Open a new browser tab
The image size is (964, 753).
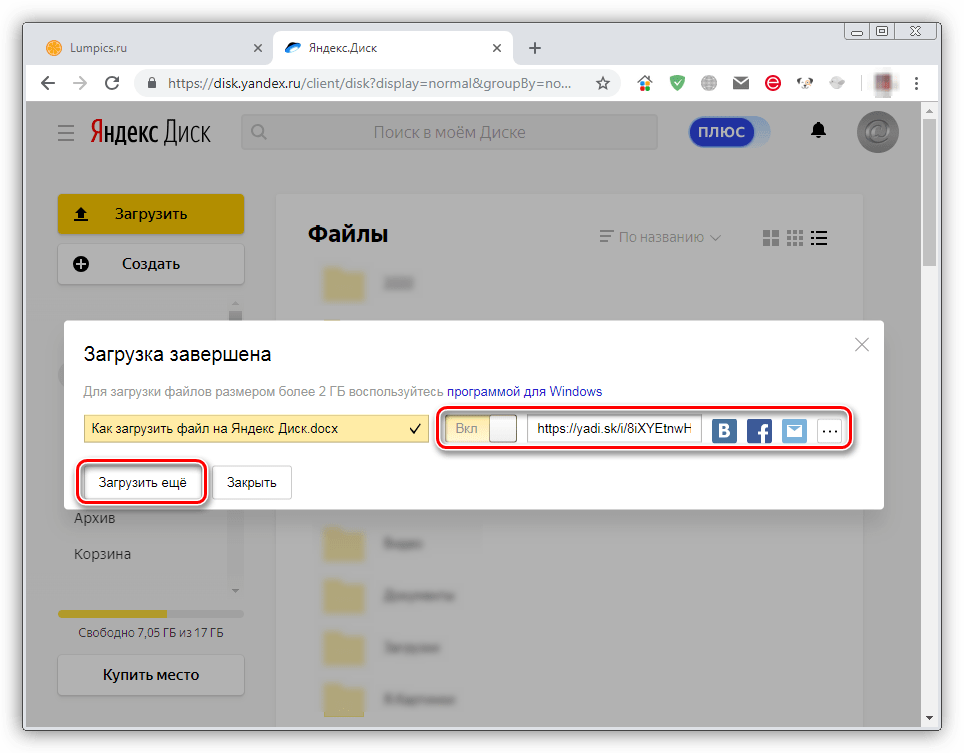pos(535,48)
